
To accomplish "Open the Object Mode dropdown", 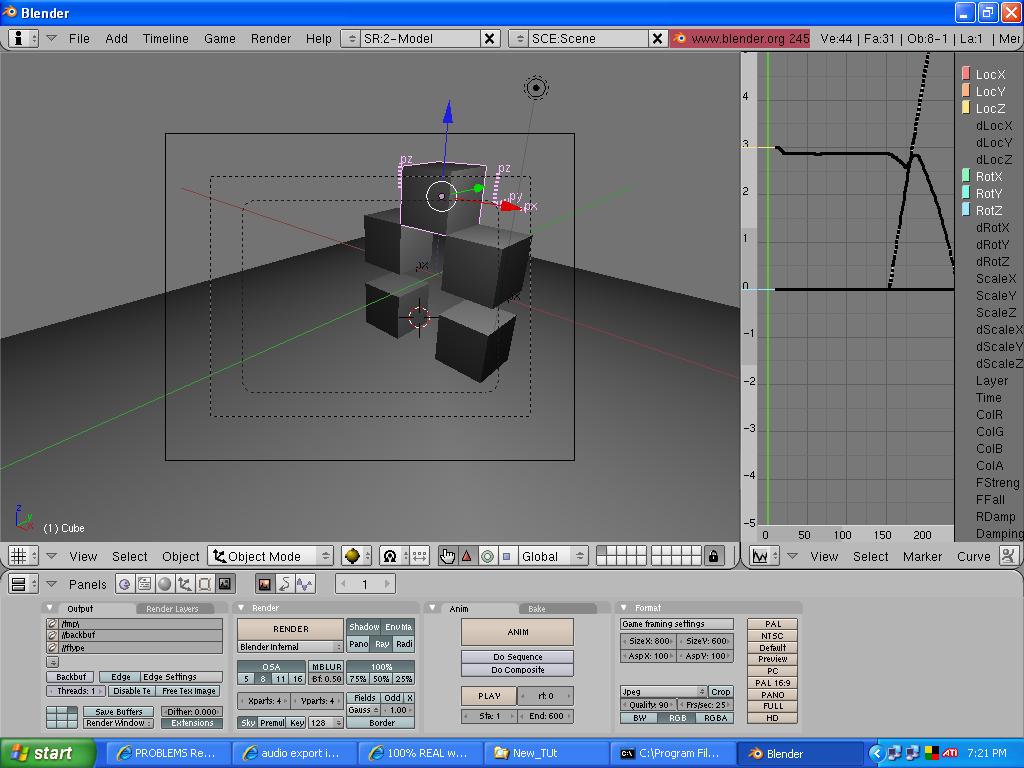I will coord(270,556).
